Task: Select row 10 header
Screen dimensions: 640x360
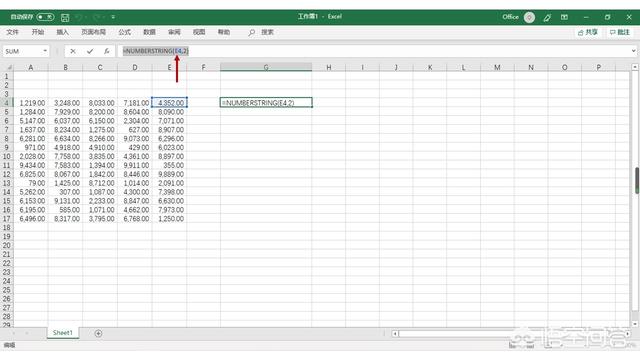Action: tap(7, 156)
